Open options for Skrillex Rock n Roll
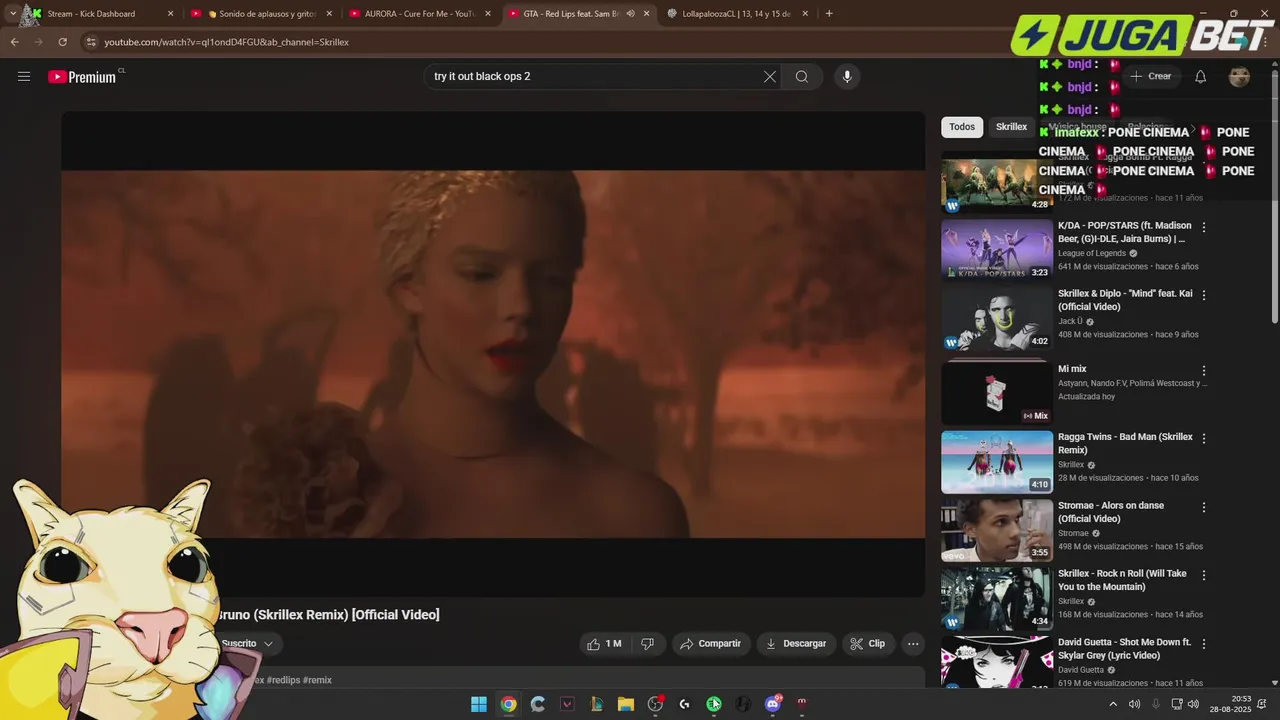 [x=1204, y=576]
